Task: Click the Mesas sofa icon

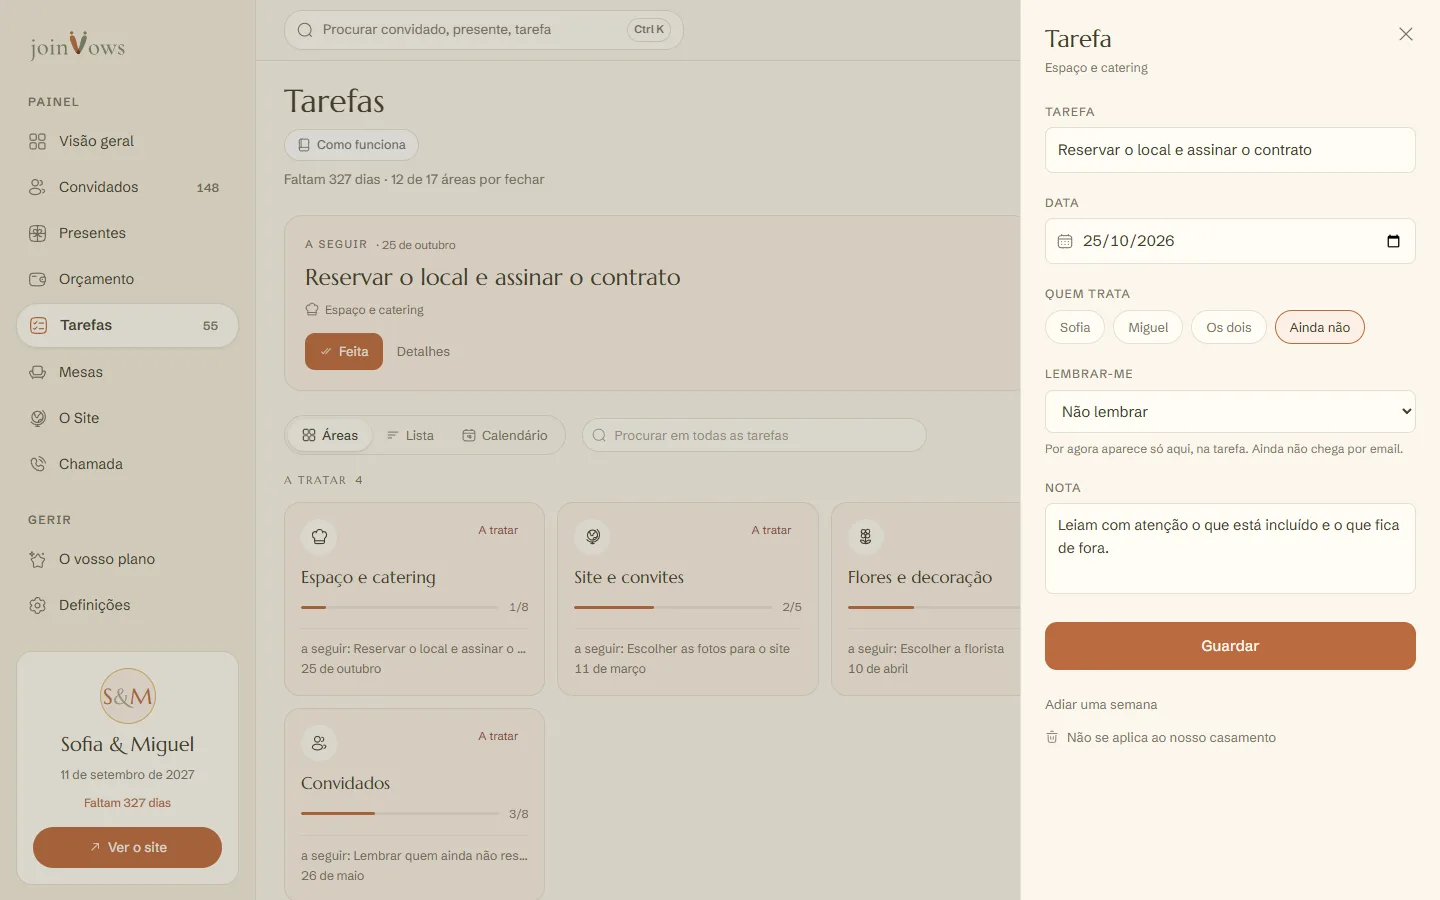Action: [x=37, y=372]
